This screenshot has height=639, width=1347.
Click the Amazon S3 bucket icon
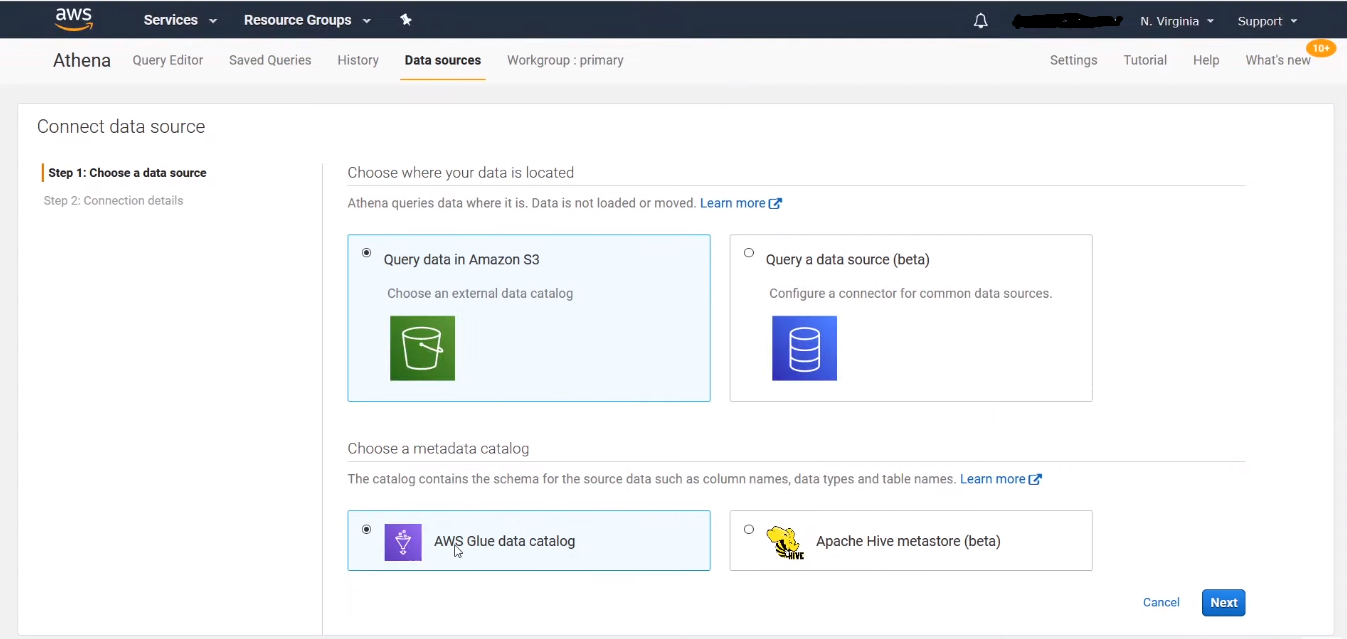point(421,349)
